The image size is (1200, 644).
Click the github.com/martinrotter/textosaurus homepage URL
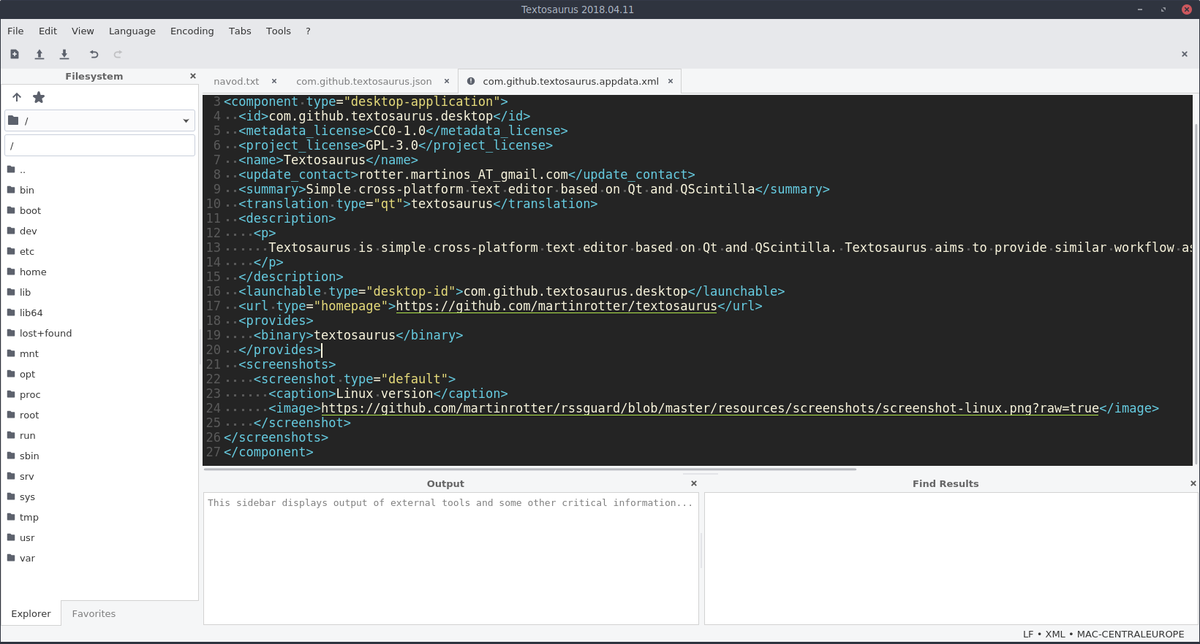(x=556, y=306)
